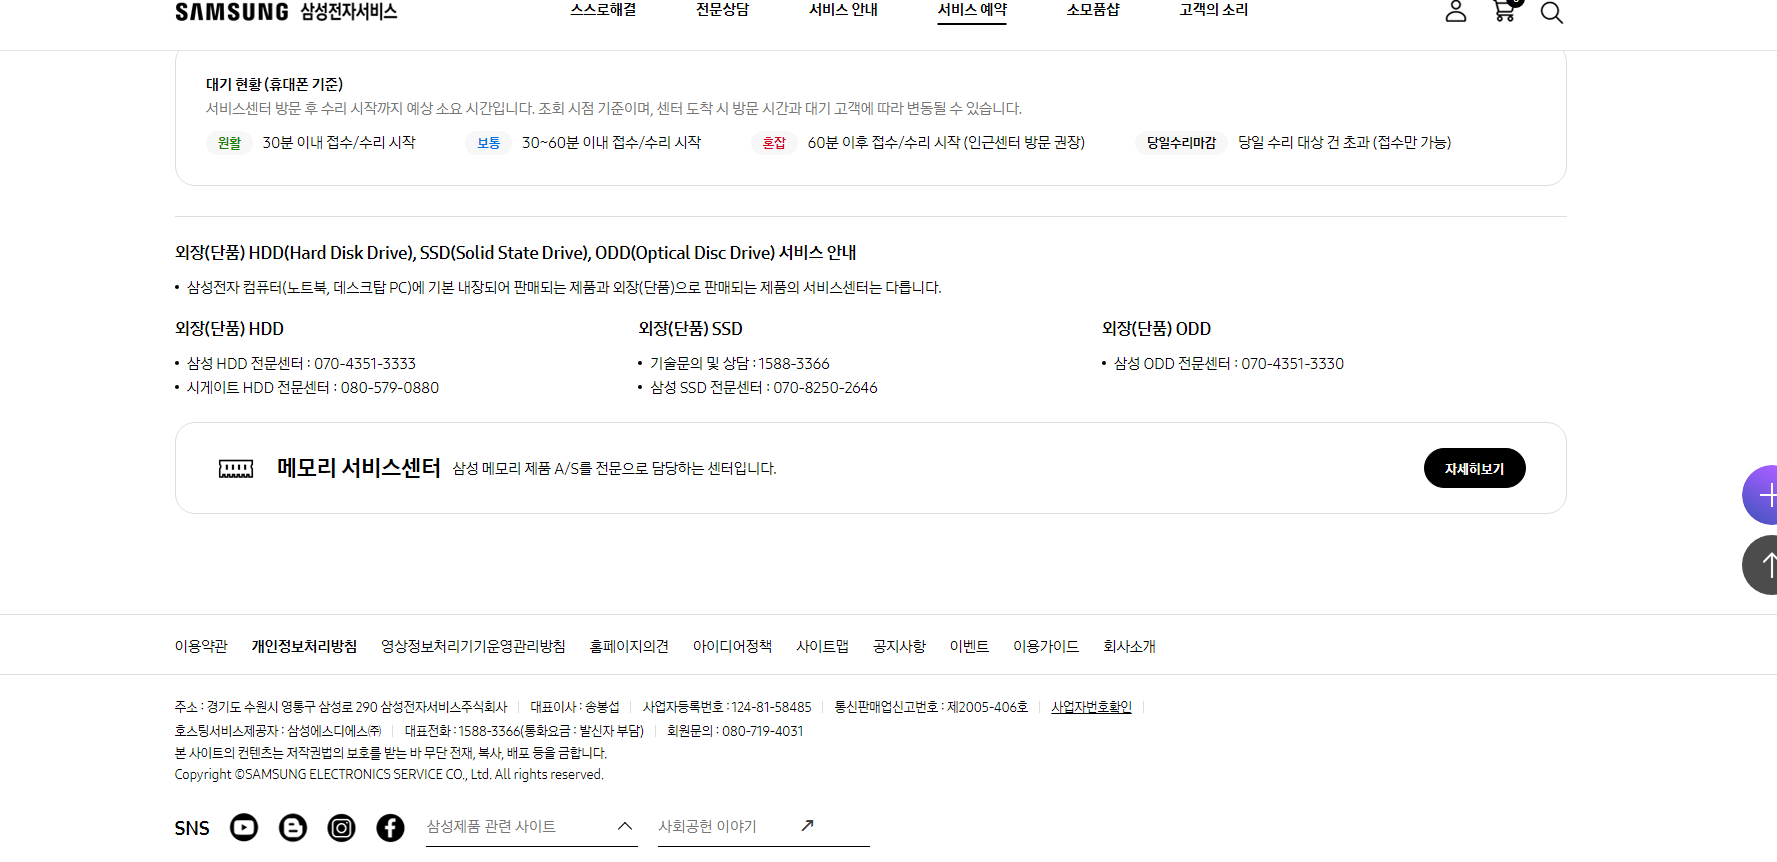
Task: Click the 메모리 서비스센터 heading
Action: 359,467
